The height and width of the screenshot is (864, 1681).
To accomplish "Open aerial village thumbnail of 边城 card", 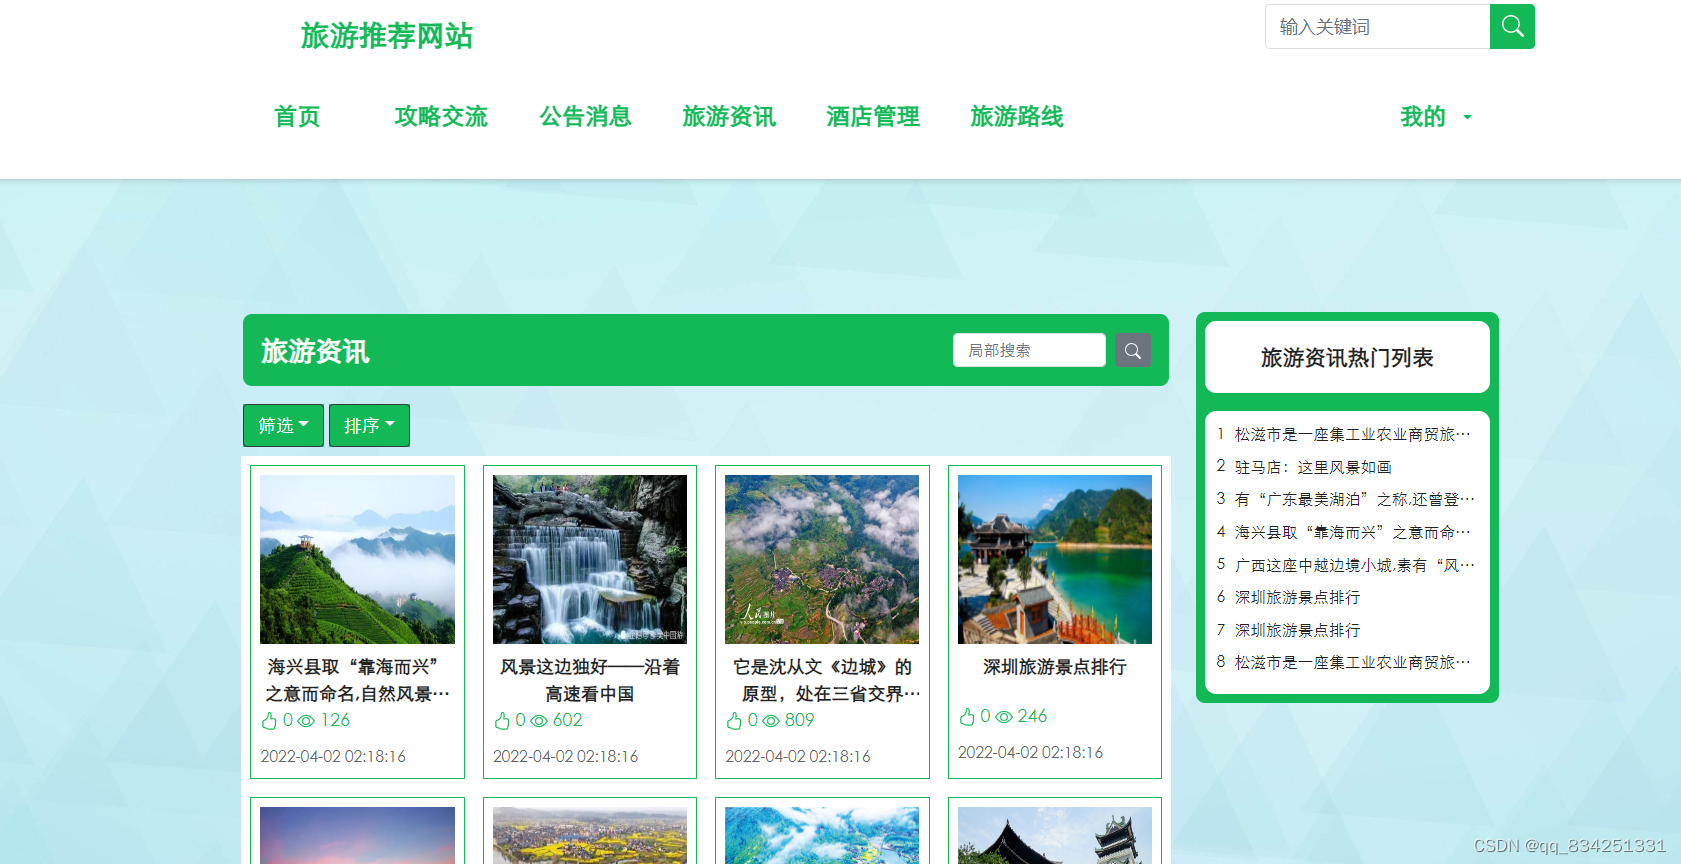I will pos(822,559).
